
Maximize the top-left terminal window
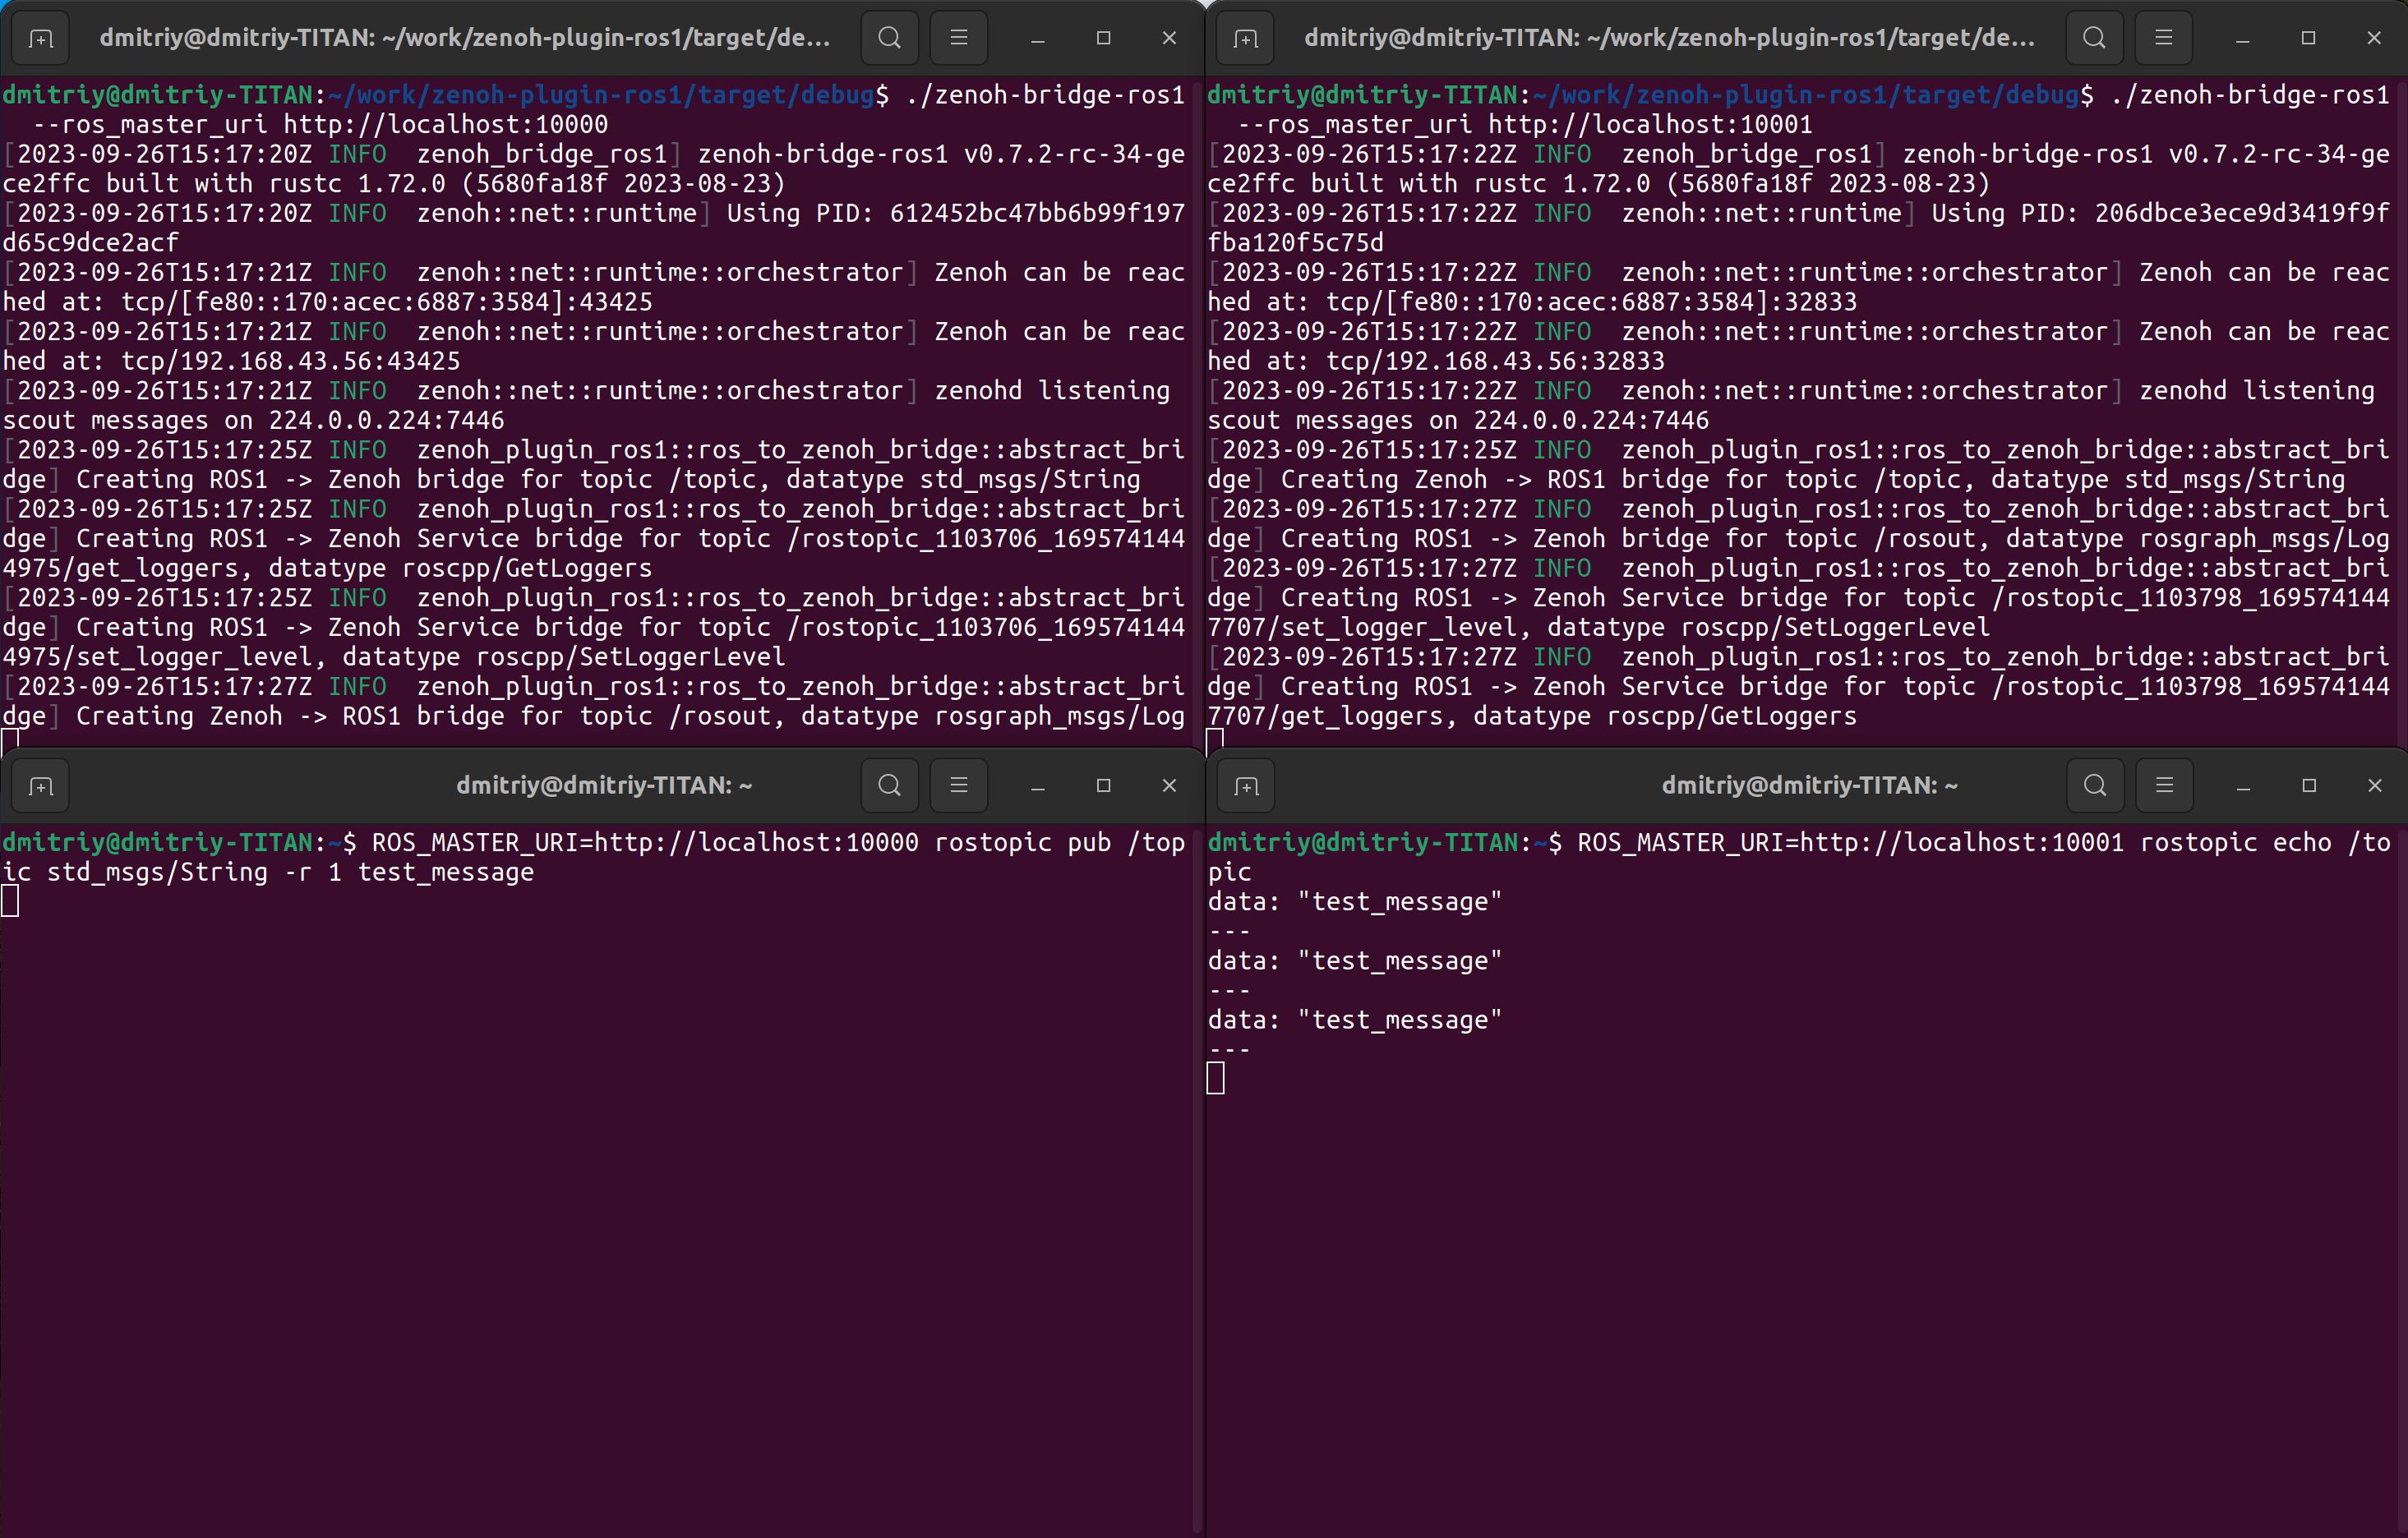click(x=1103, y=39)
